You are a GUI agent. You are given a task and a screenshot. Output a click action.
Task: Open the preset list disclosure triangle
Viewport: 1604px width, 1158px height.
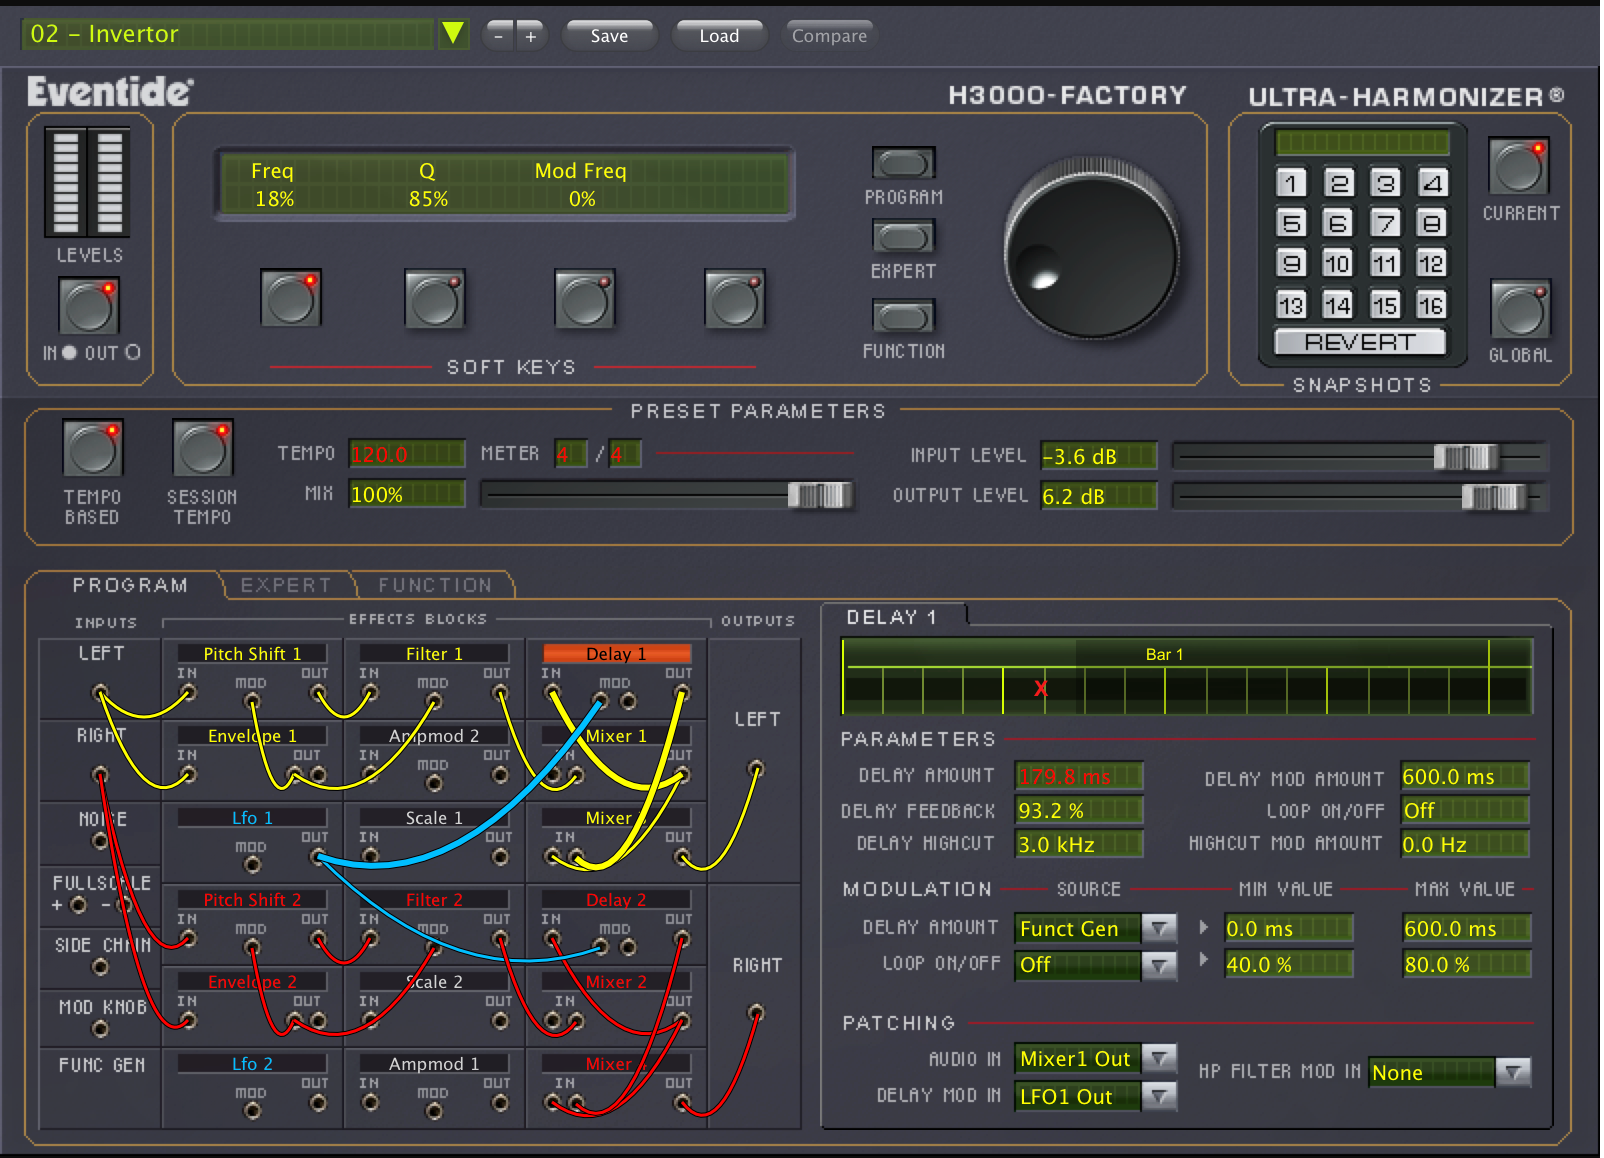[452, 32]
